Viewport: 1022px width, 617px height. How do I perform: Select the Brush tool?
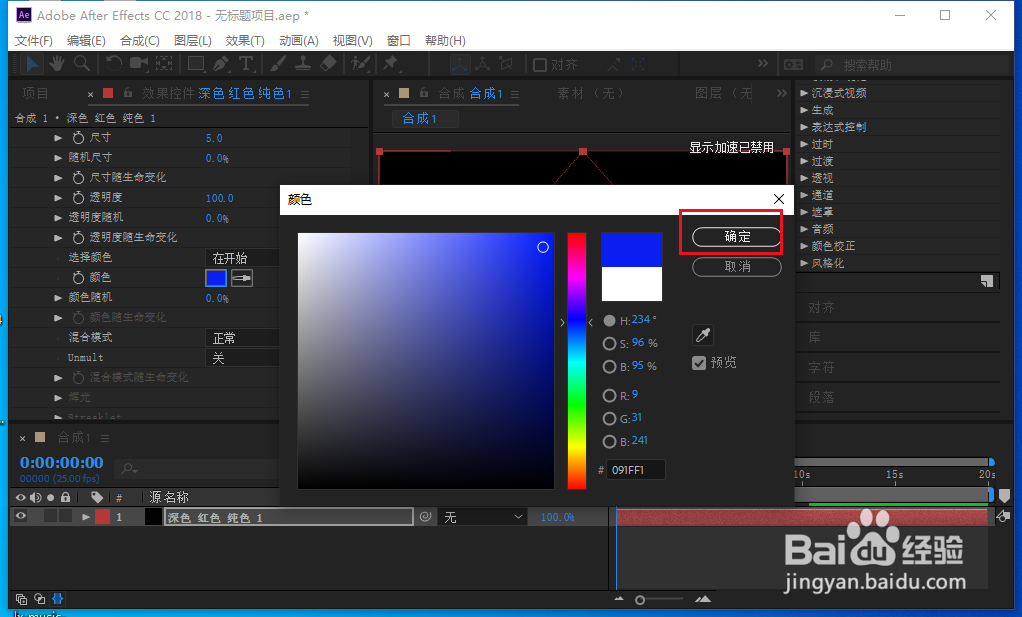(x=278, y=64)
